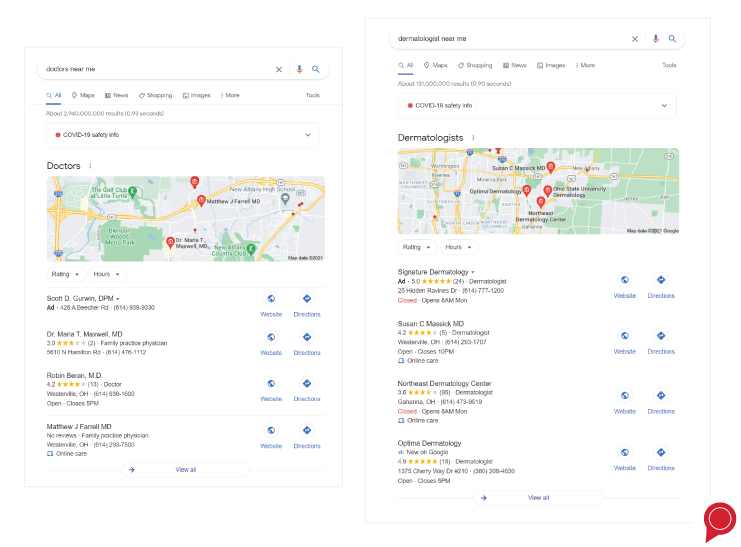Open Directions icon for Optima Dermatology

pyautogui.click(x=661, y=452)
